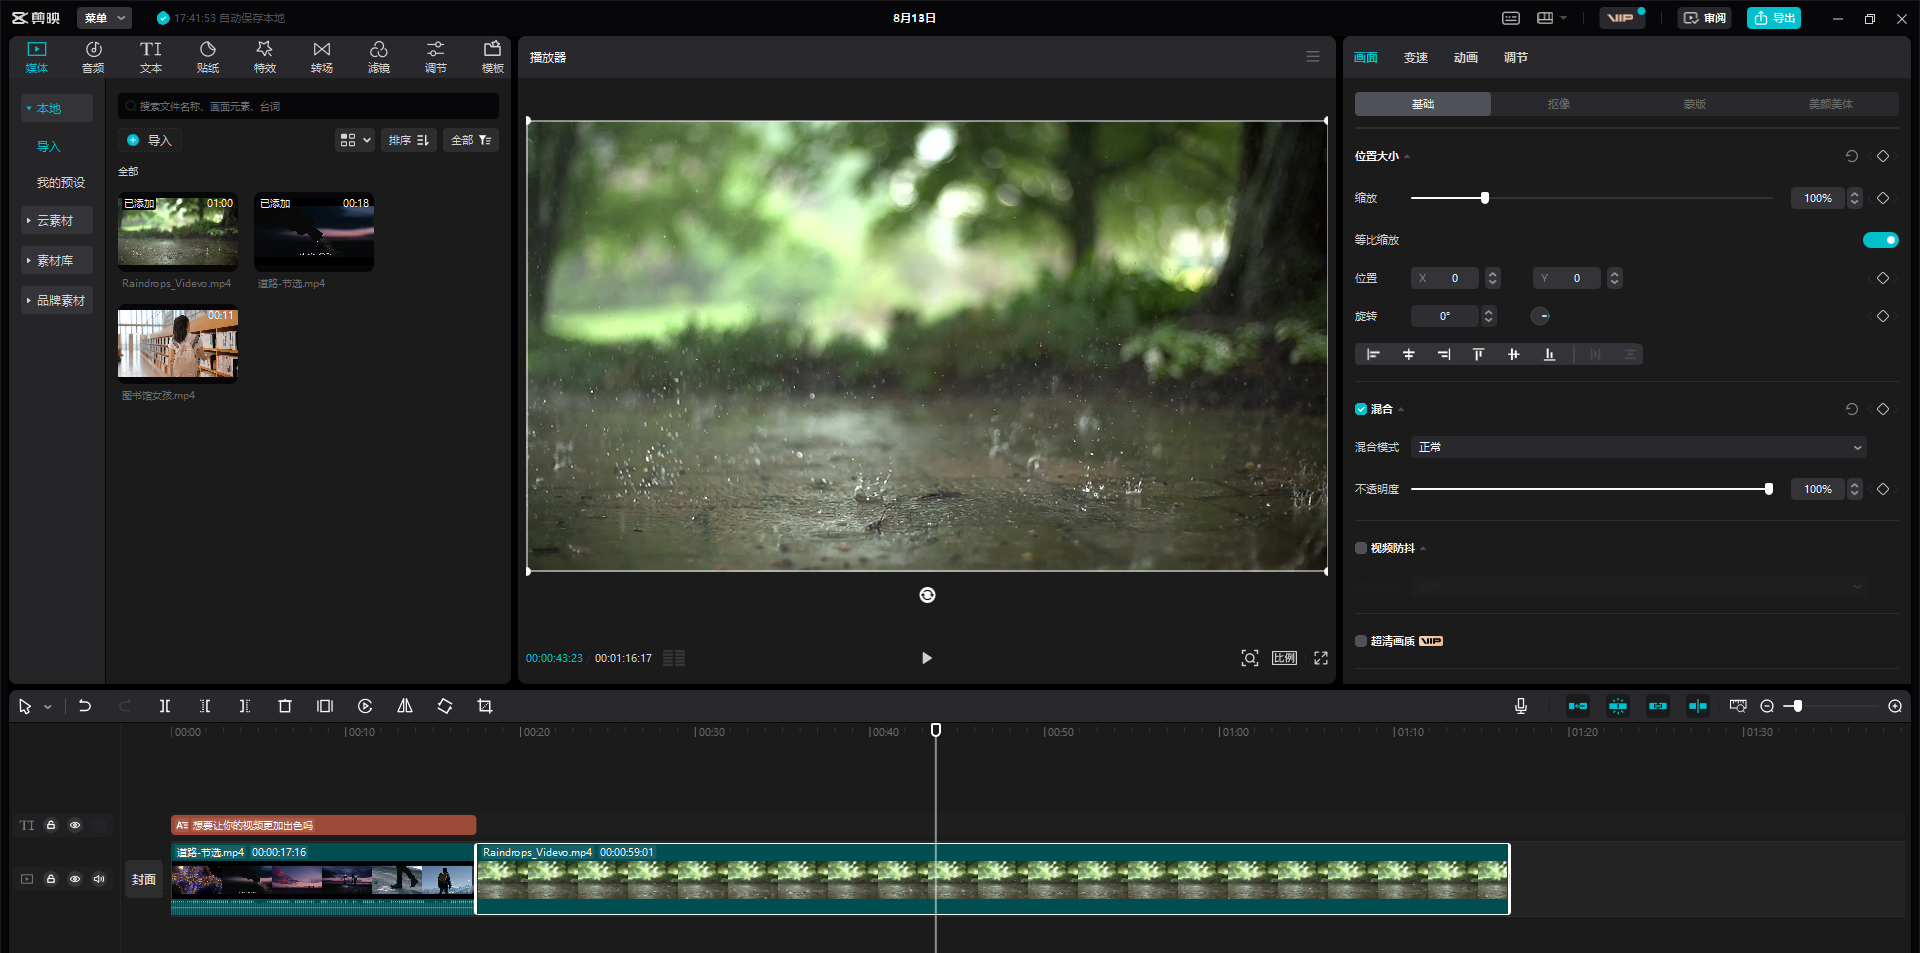Screen dimensions: 1920x953
Task: Expand the 云素材 tree item
Action: (x=57, y=220)
